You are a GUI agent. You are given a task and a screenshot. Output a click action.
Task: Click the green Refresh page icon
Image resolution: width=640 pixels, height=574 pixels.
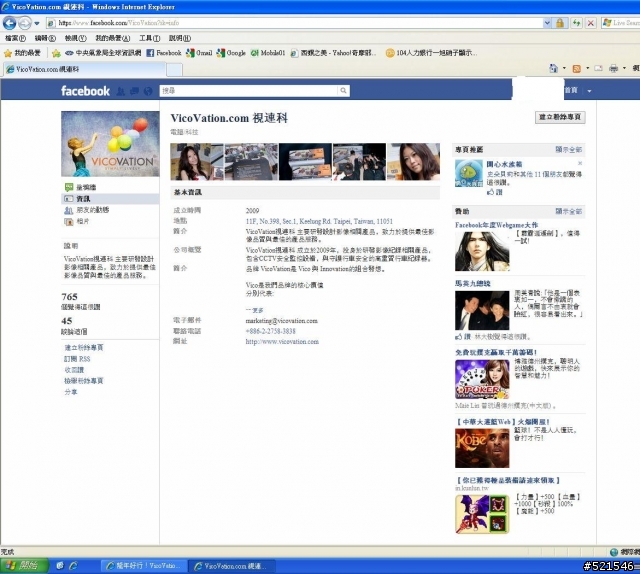[x=576, y=23]
